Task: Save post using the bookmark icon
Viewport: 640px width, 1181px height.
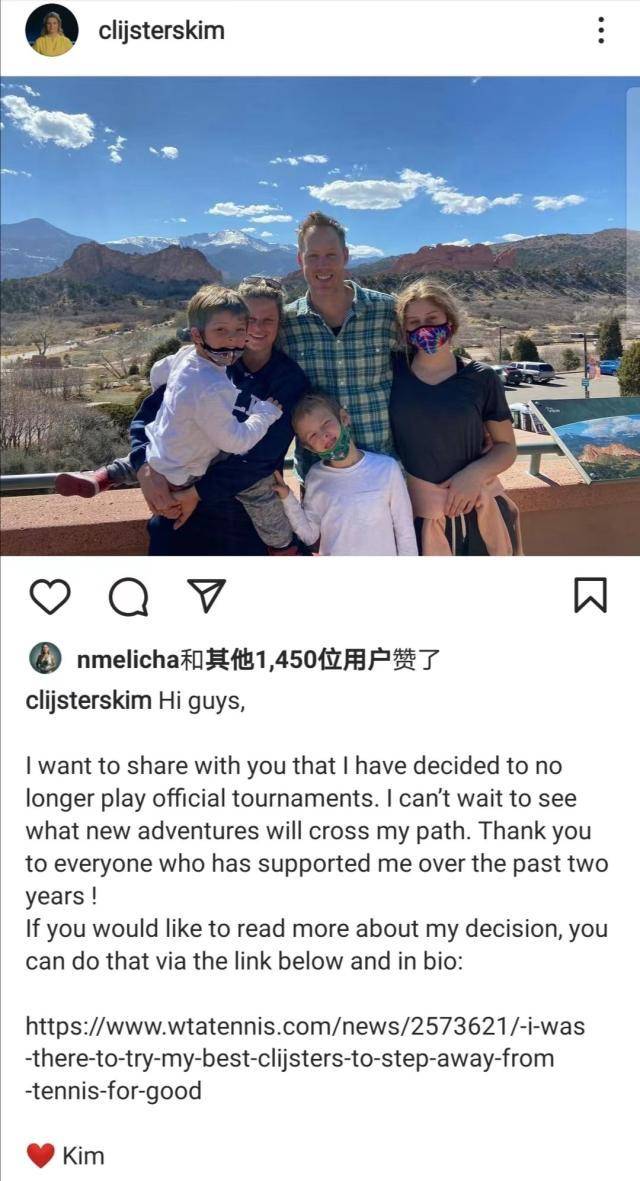Action: click(590, 596)
